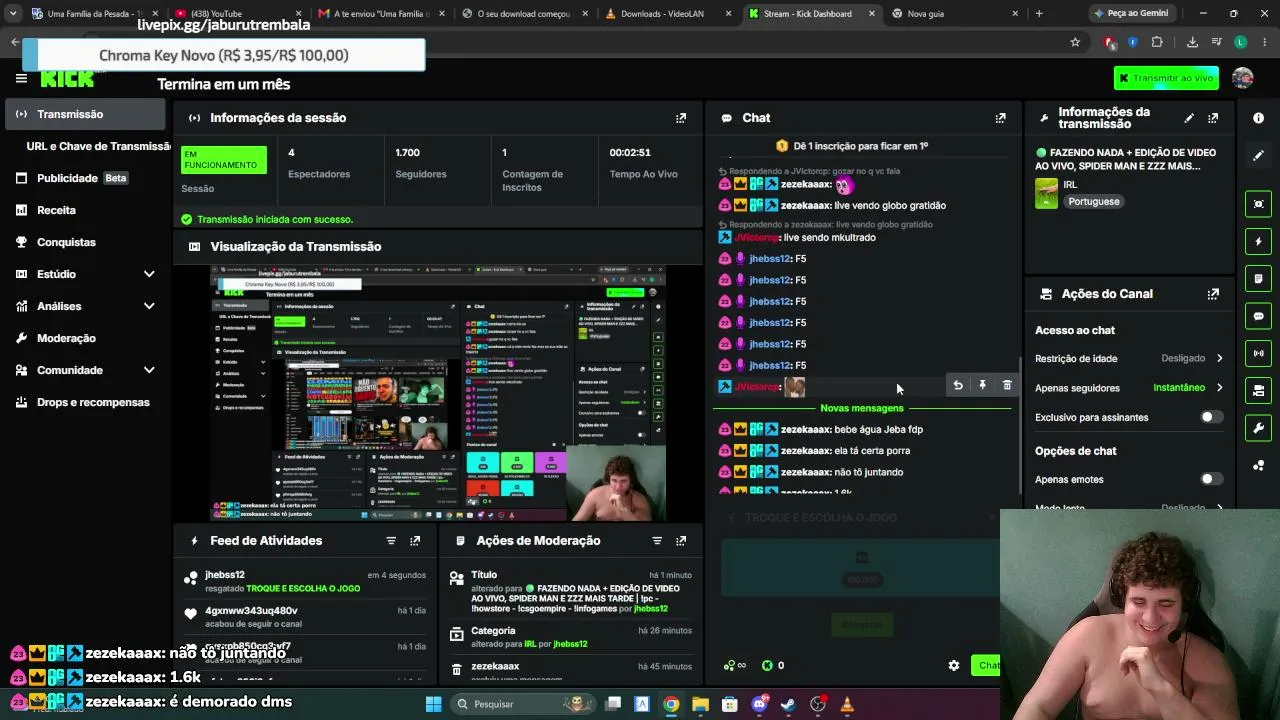This screenshot has height=720, width=1280.
Task: Click the IRL category thumbnail
Action: (1047, 193)
